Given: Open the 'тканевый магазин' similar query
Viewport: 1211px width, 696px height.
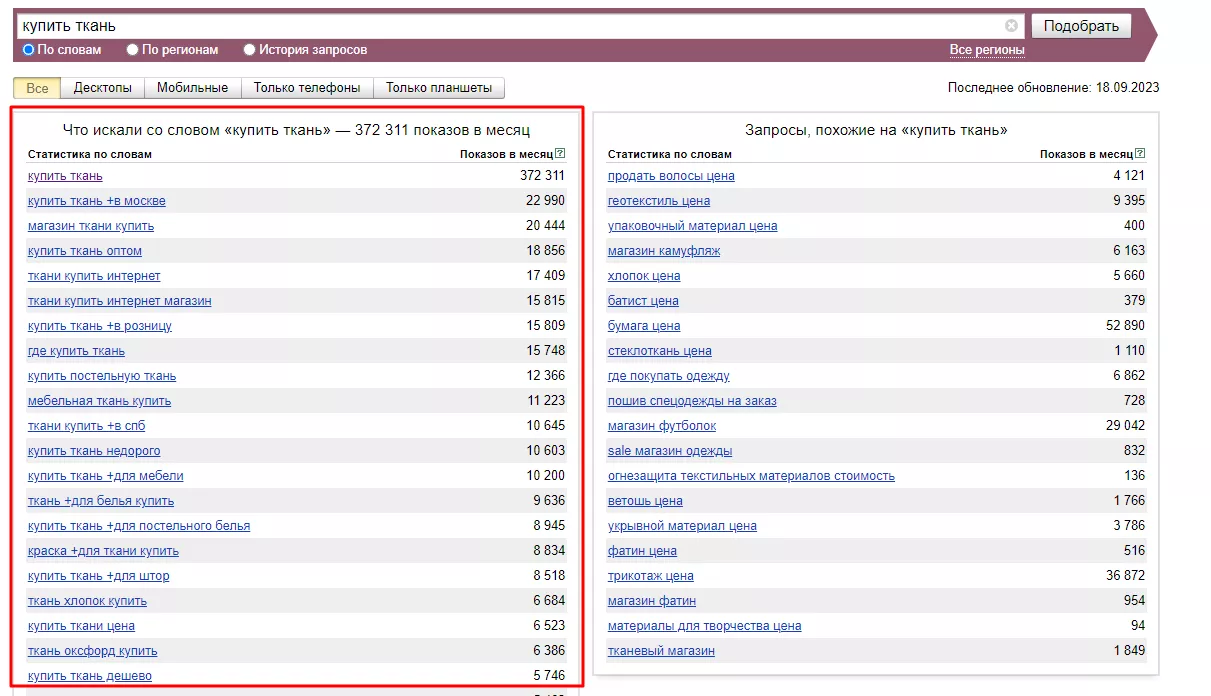Looking at the screenshot, I should pyautogui.click(x=661, y=651).
